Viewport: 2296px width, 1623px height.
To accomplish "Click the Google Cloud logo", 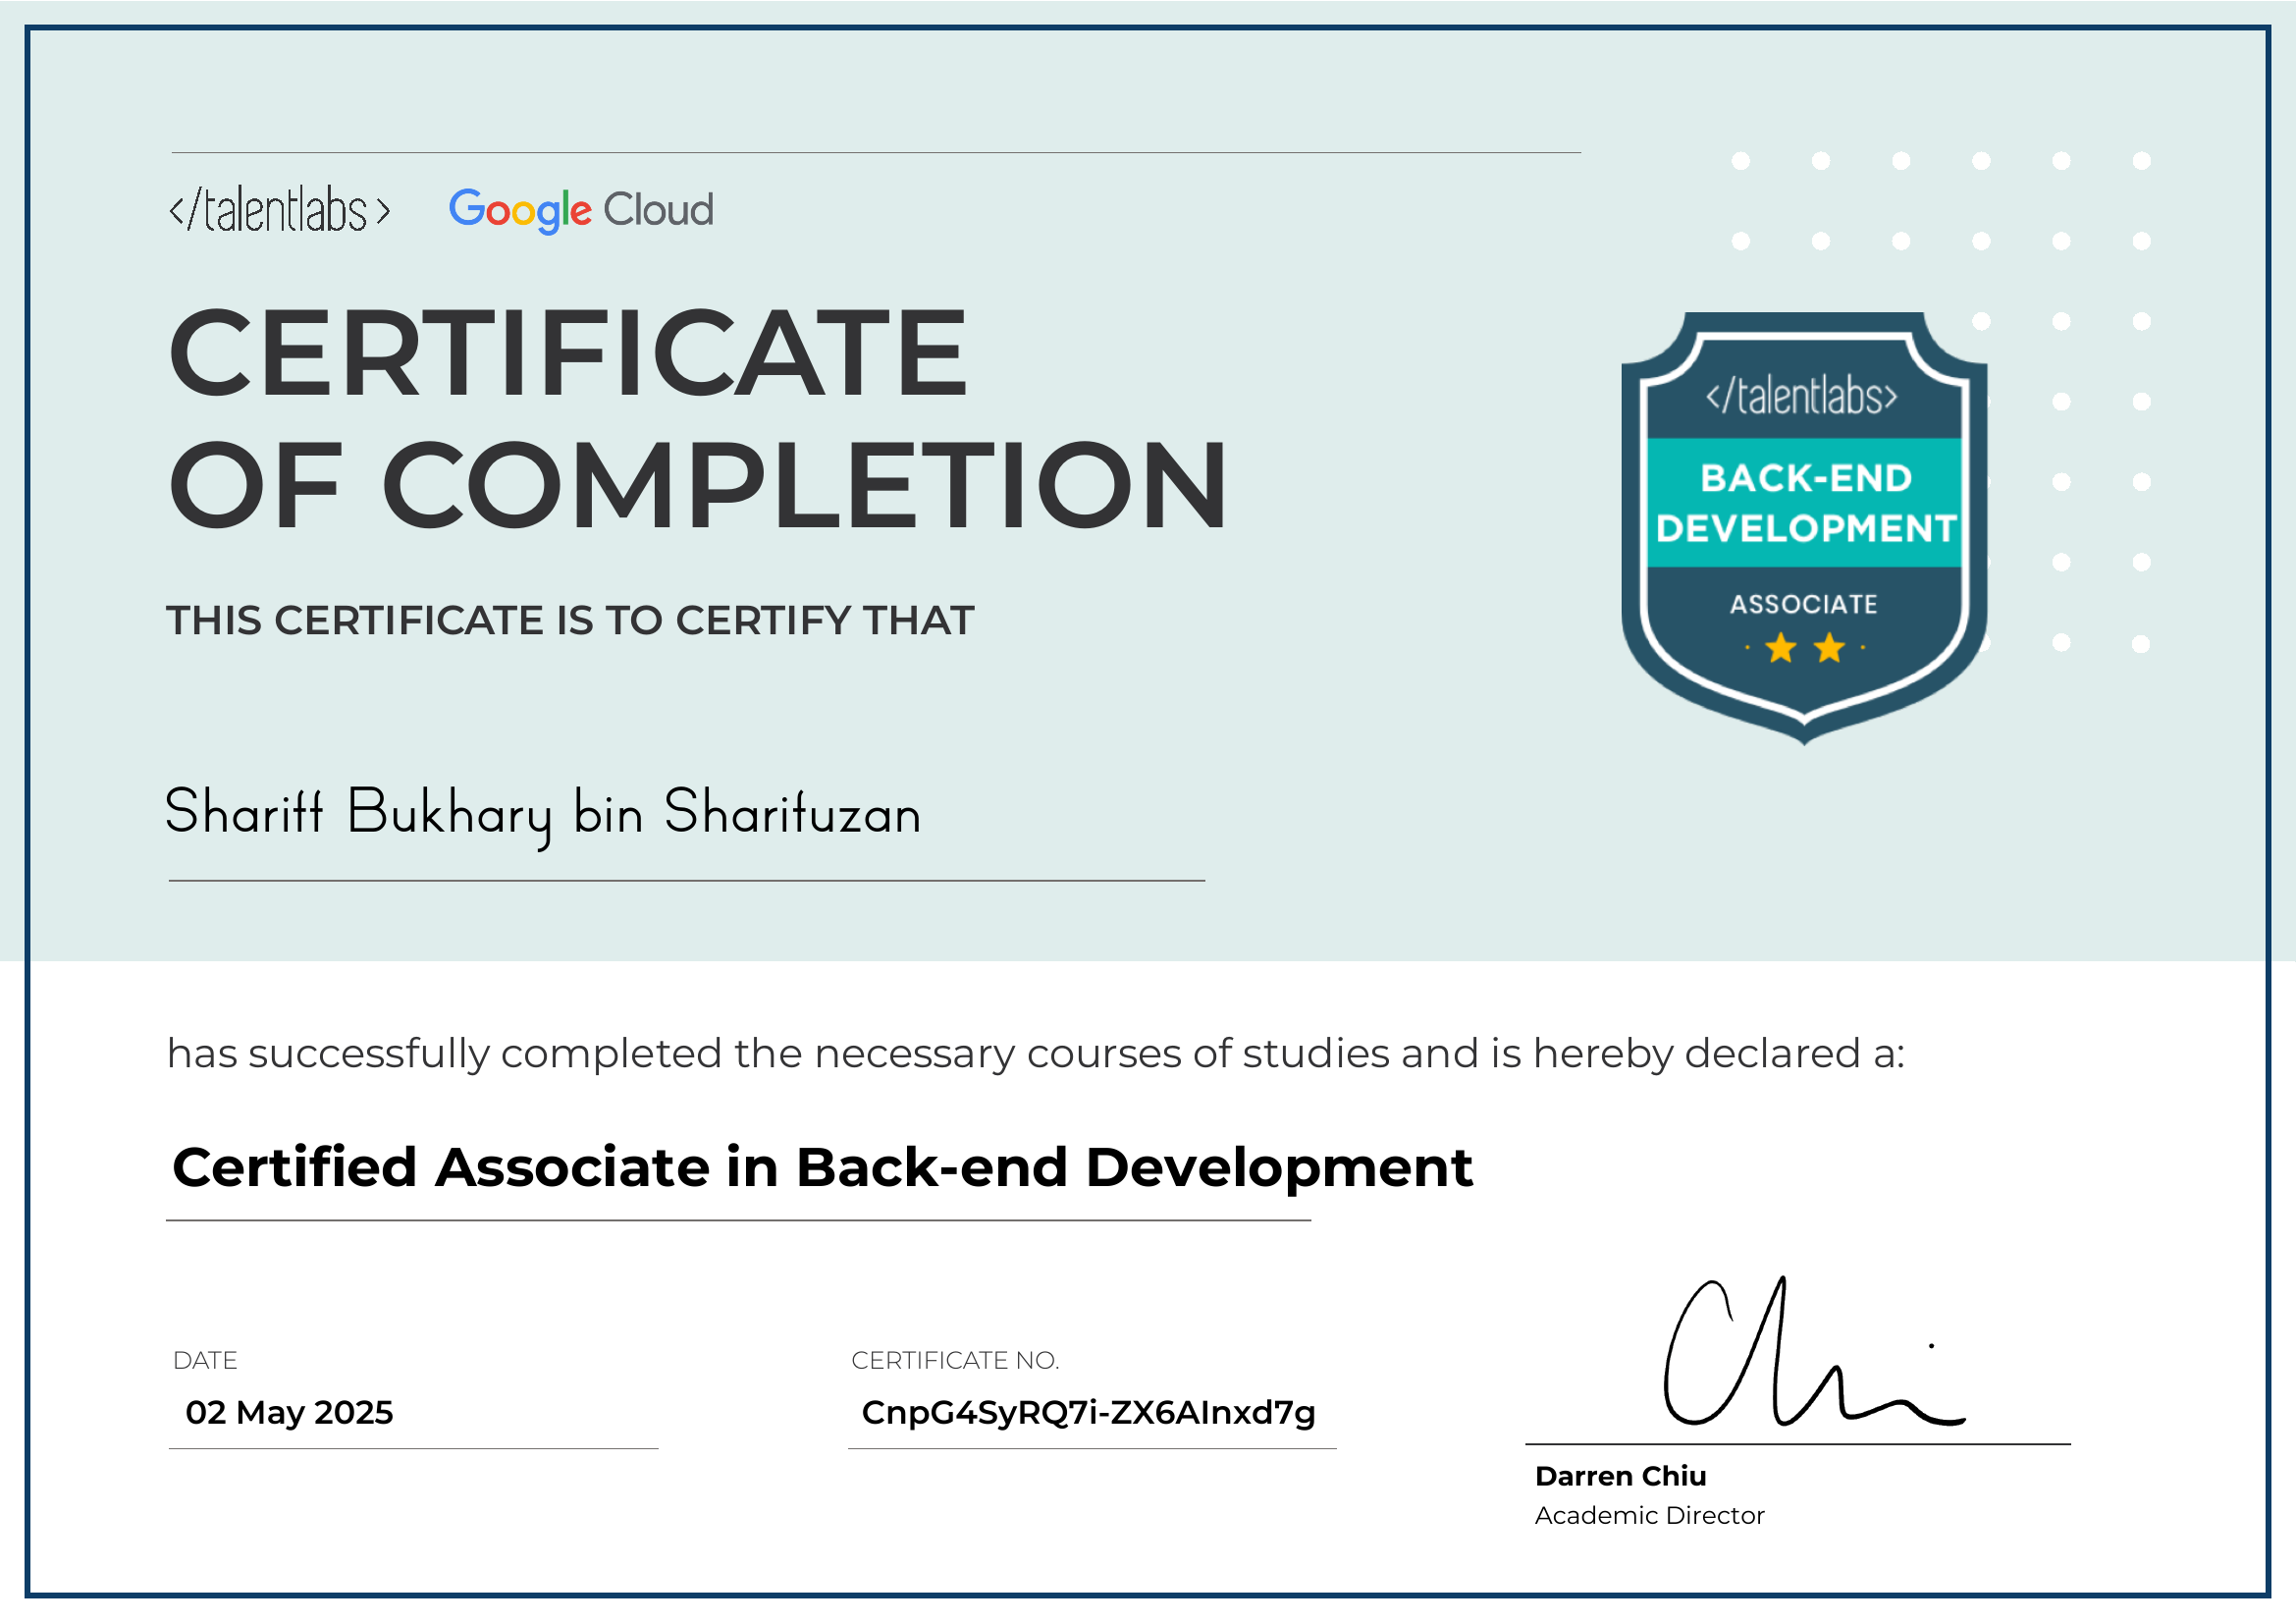I will pyautogui.click(x=581, y=210).
